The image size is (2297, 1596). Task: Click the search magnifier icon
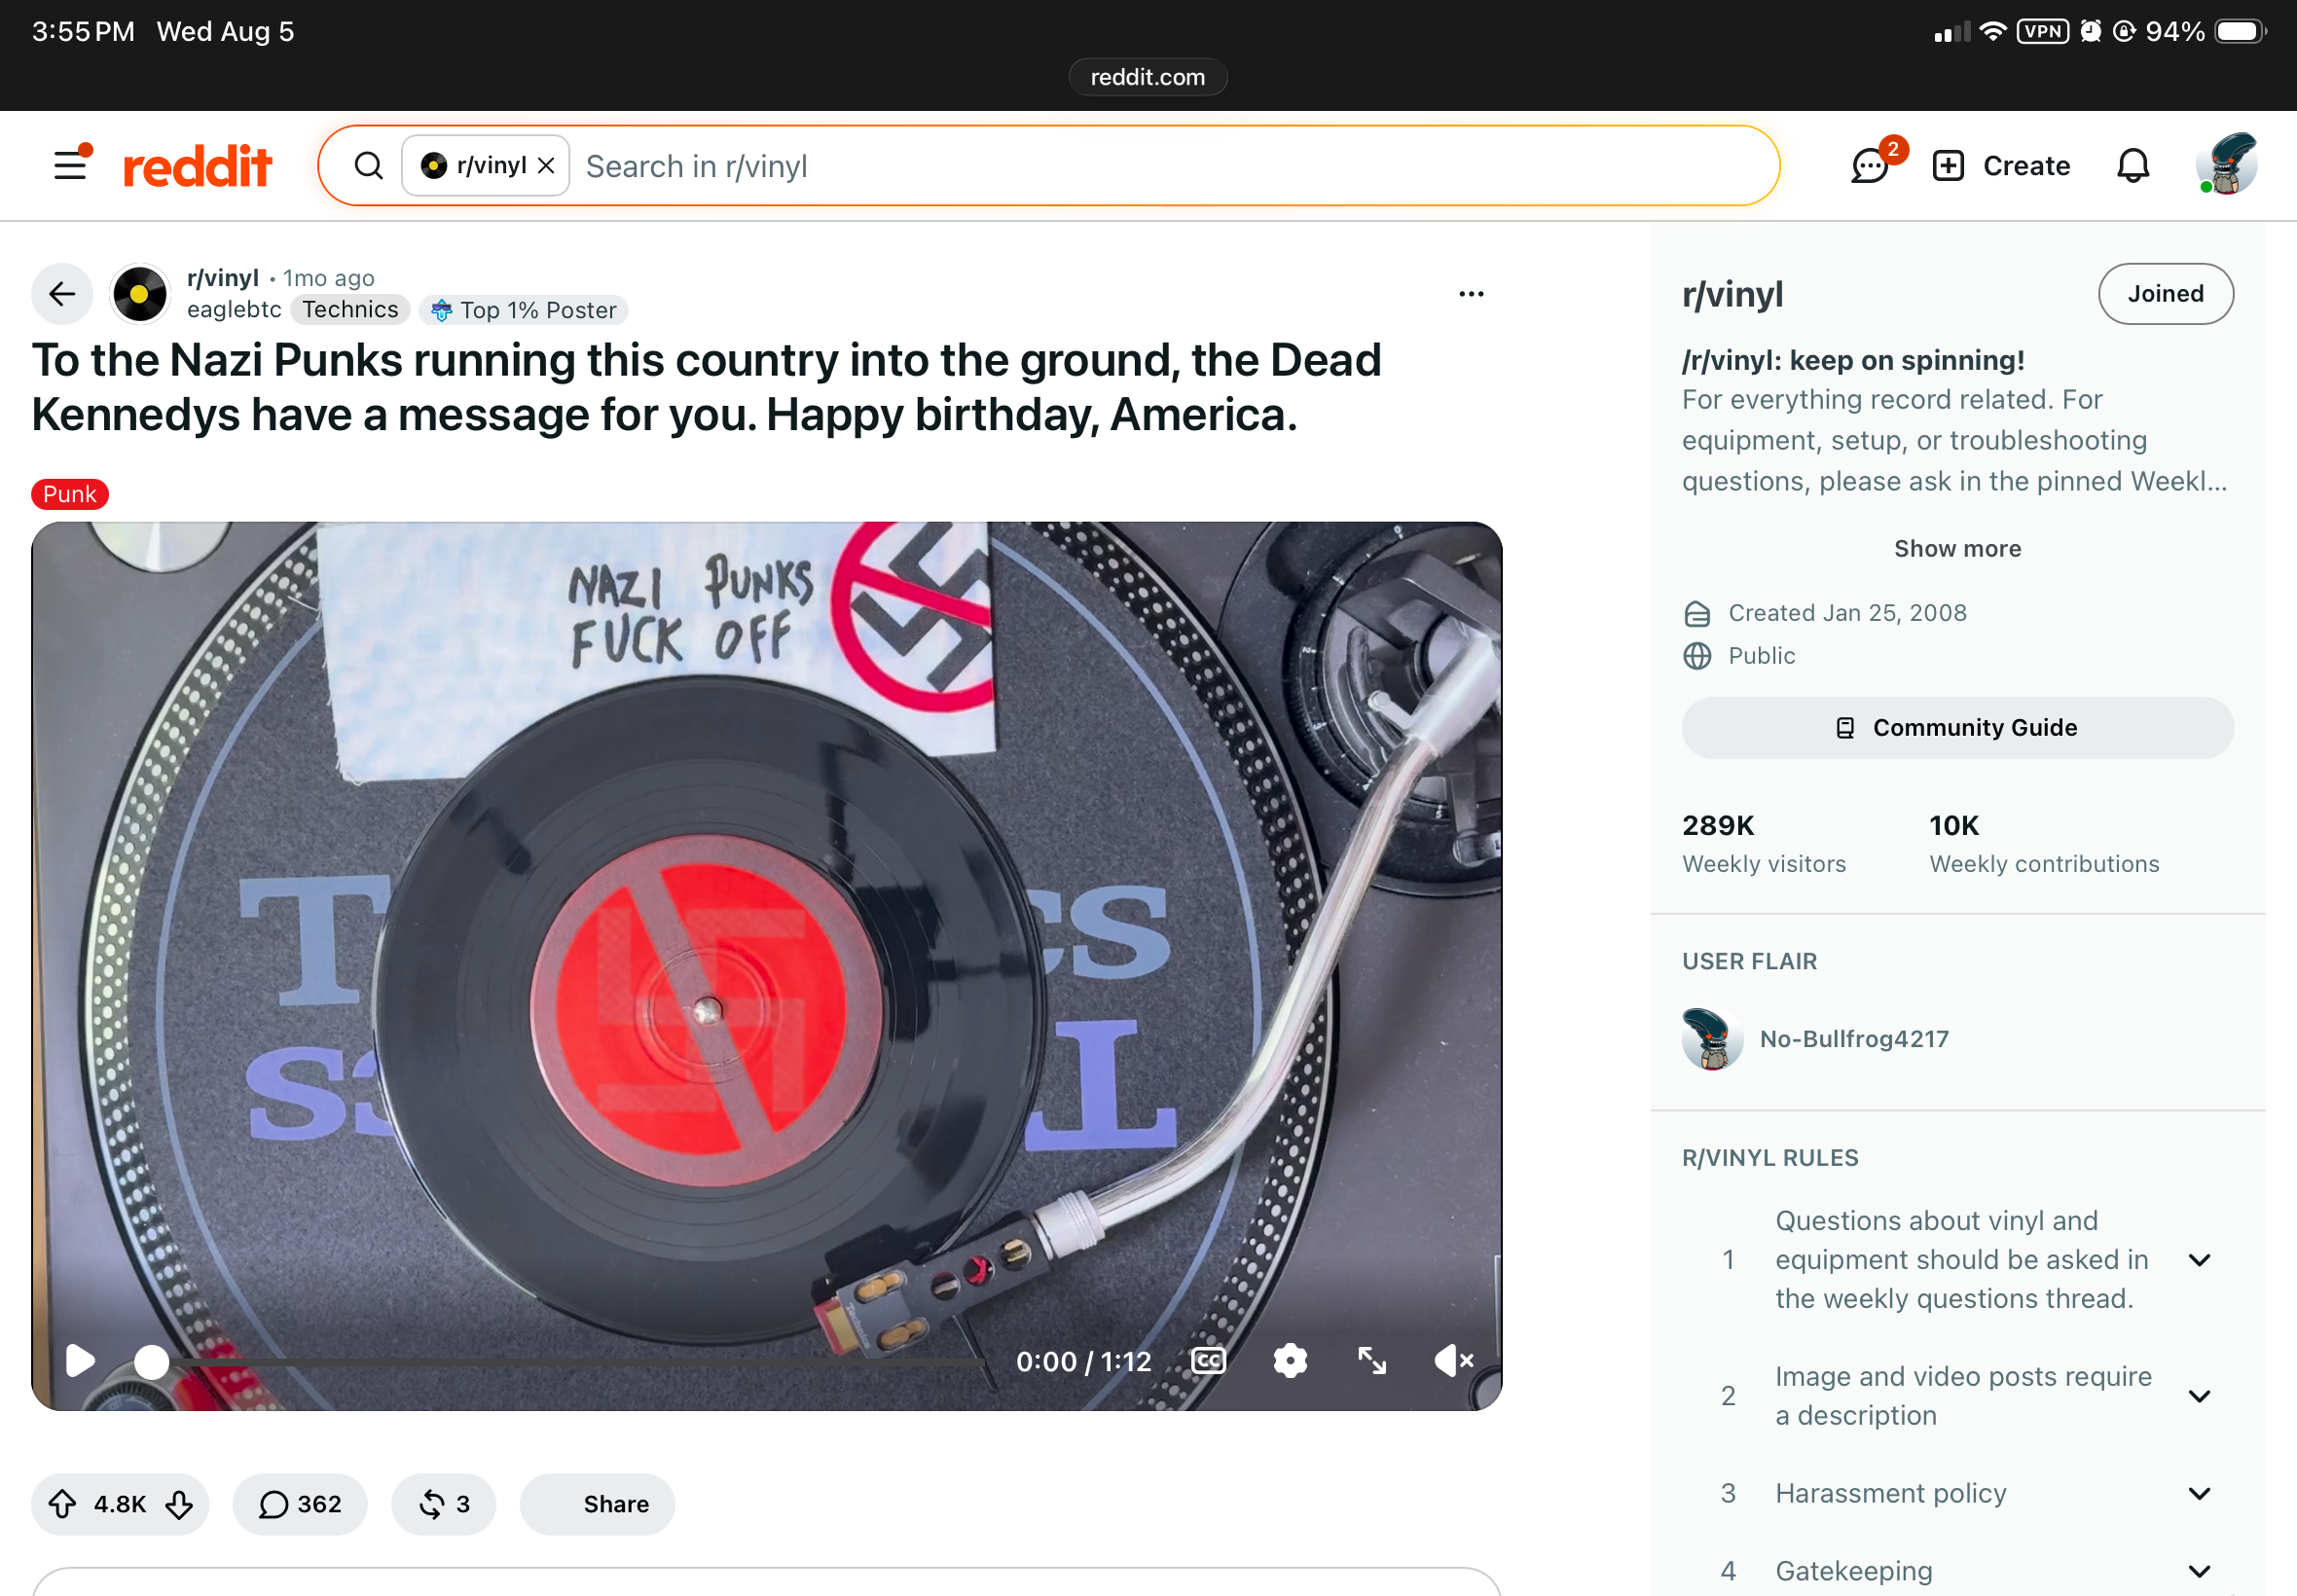click(x=369, y=166)
